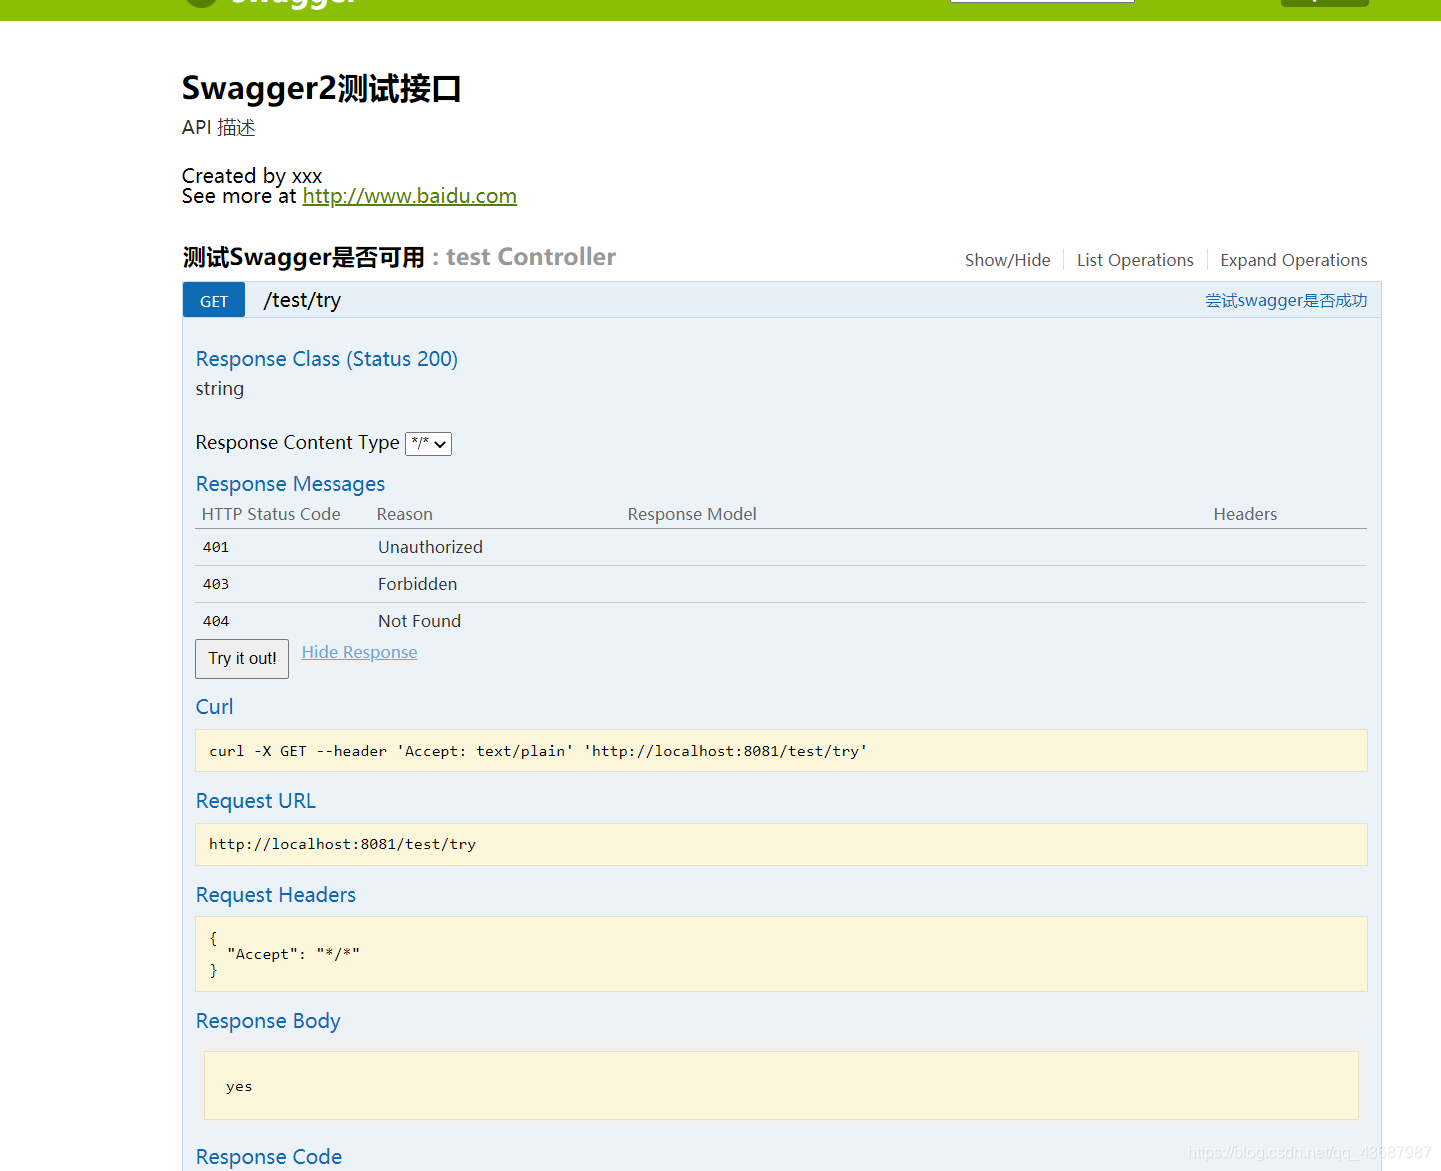Open the Response Content Type dropdown
Image resolution: width=1441 pixels, height=1171 pixels.
(x=428, y=443)
